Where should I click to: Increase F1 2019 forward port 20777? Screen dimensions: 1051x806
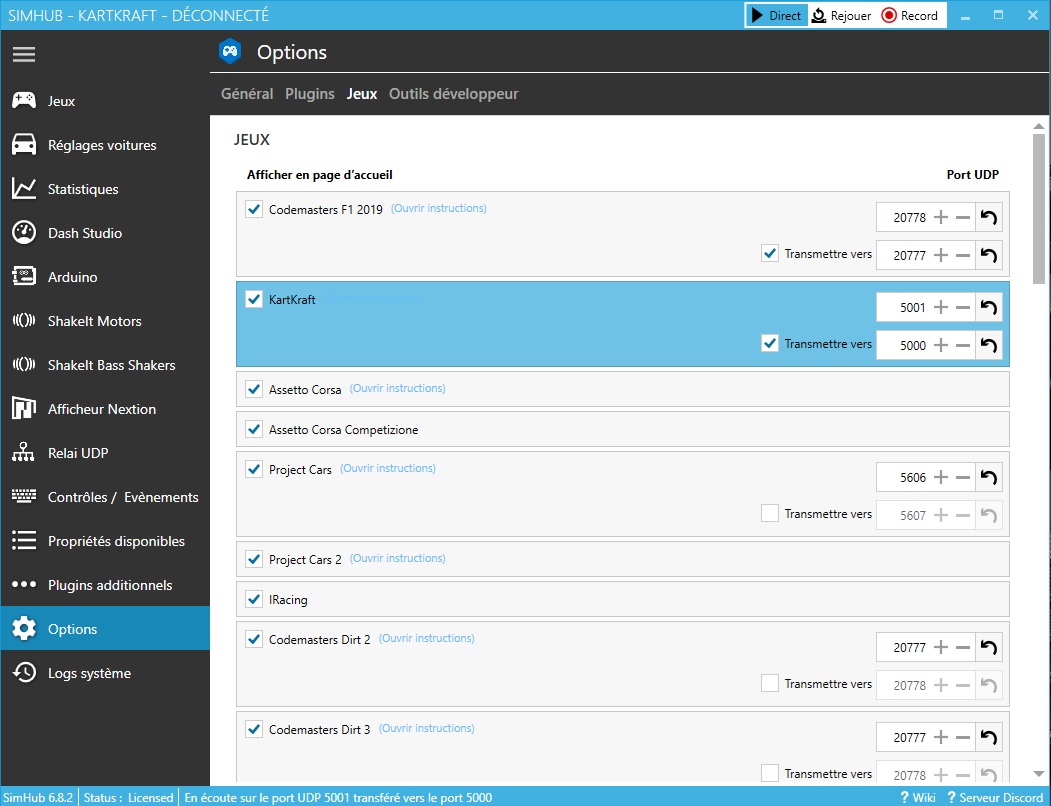tap(941, 255)
